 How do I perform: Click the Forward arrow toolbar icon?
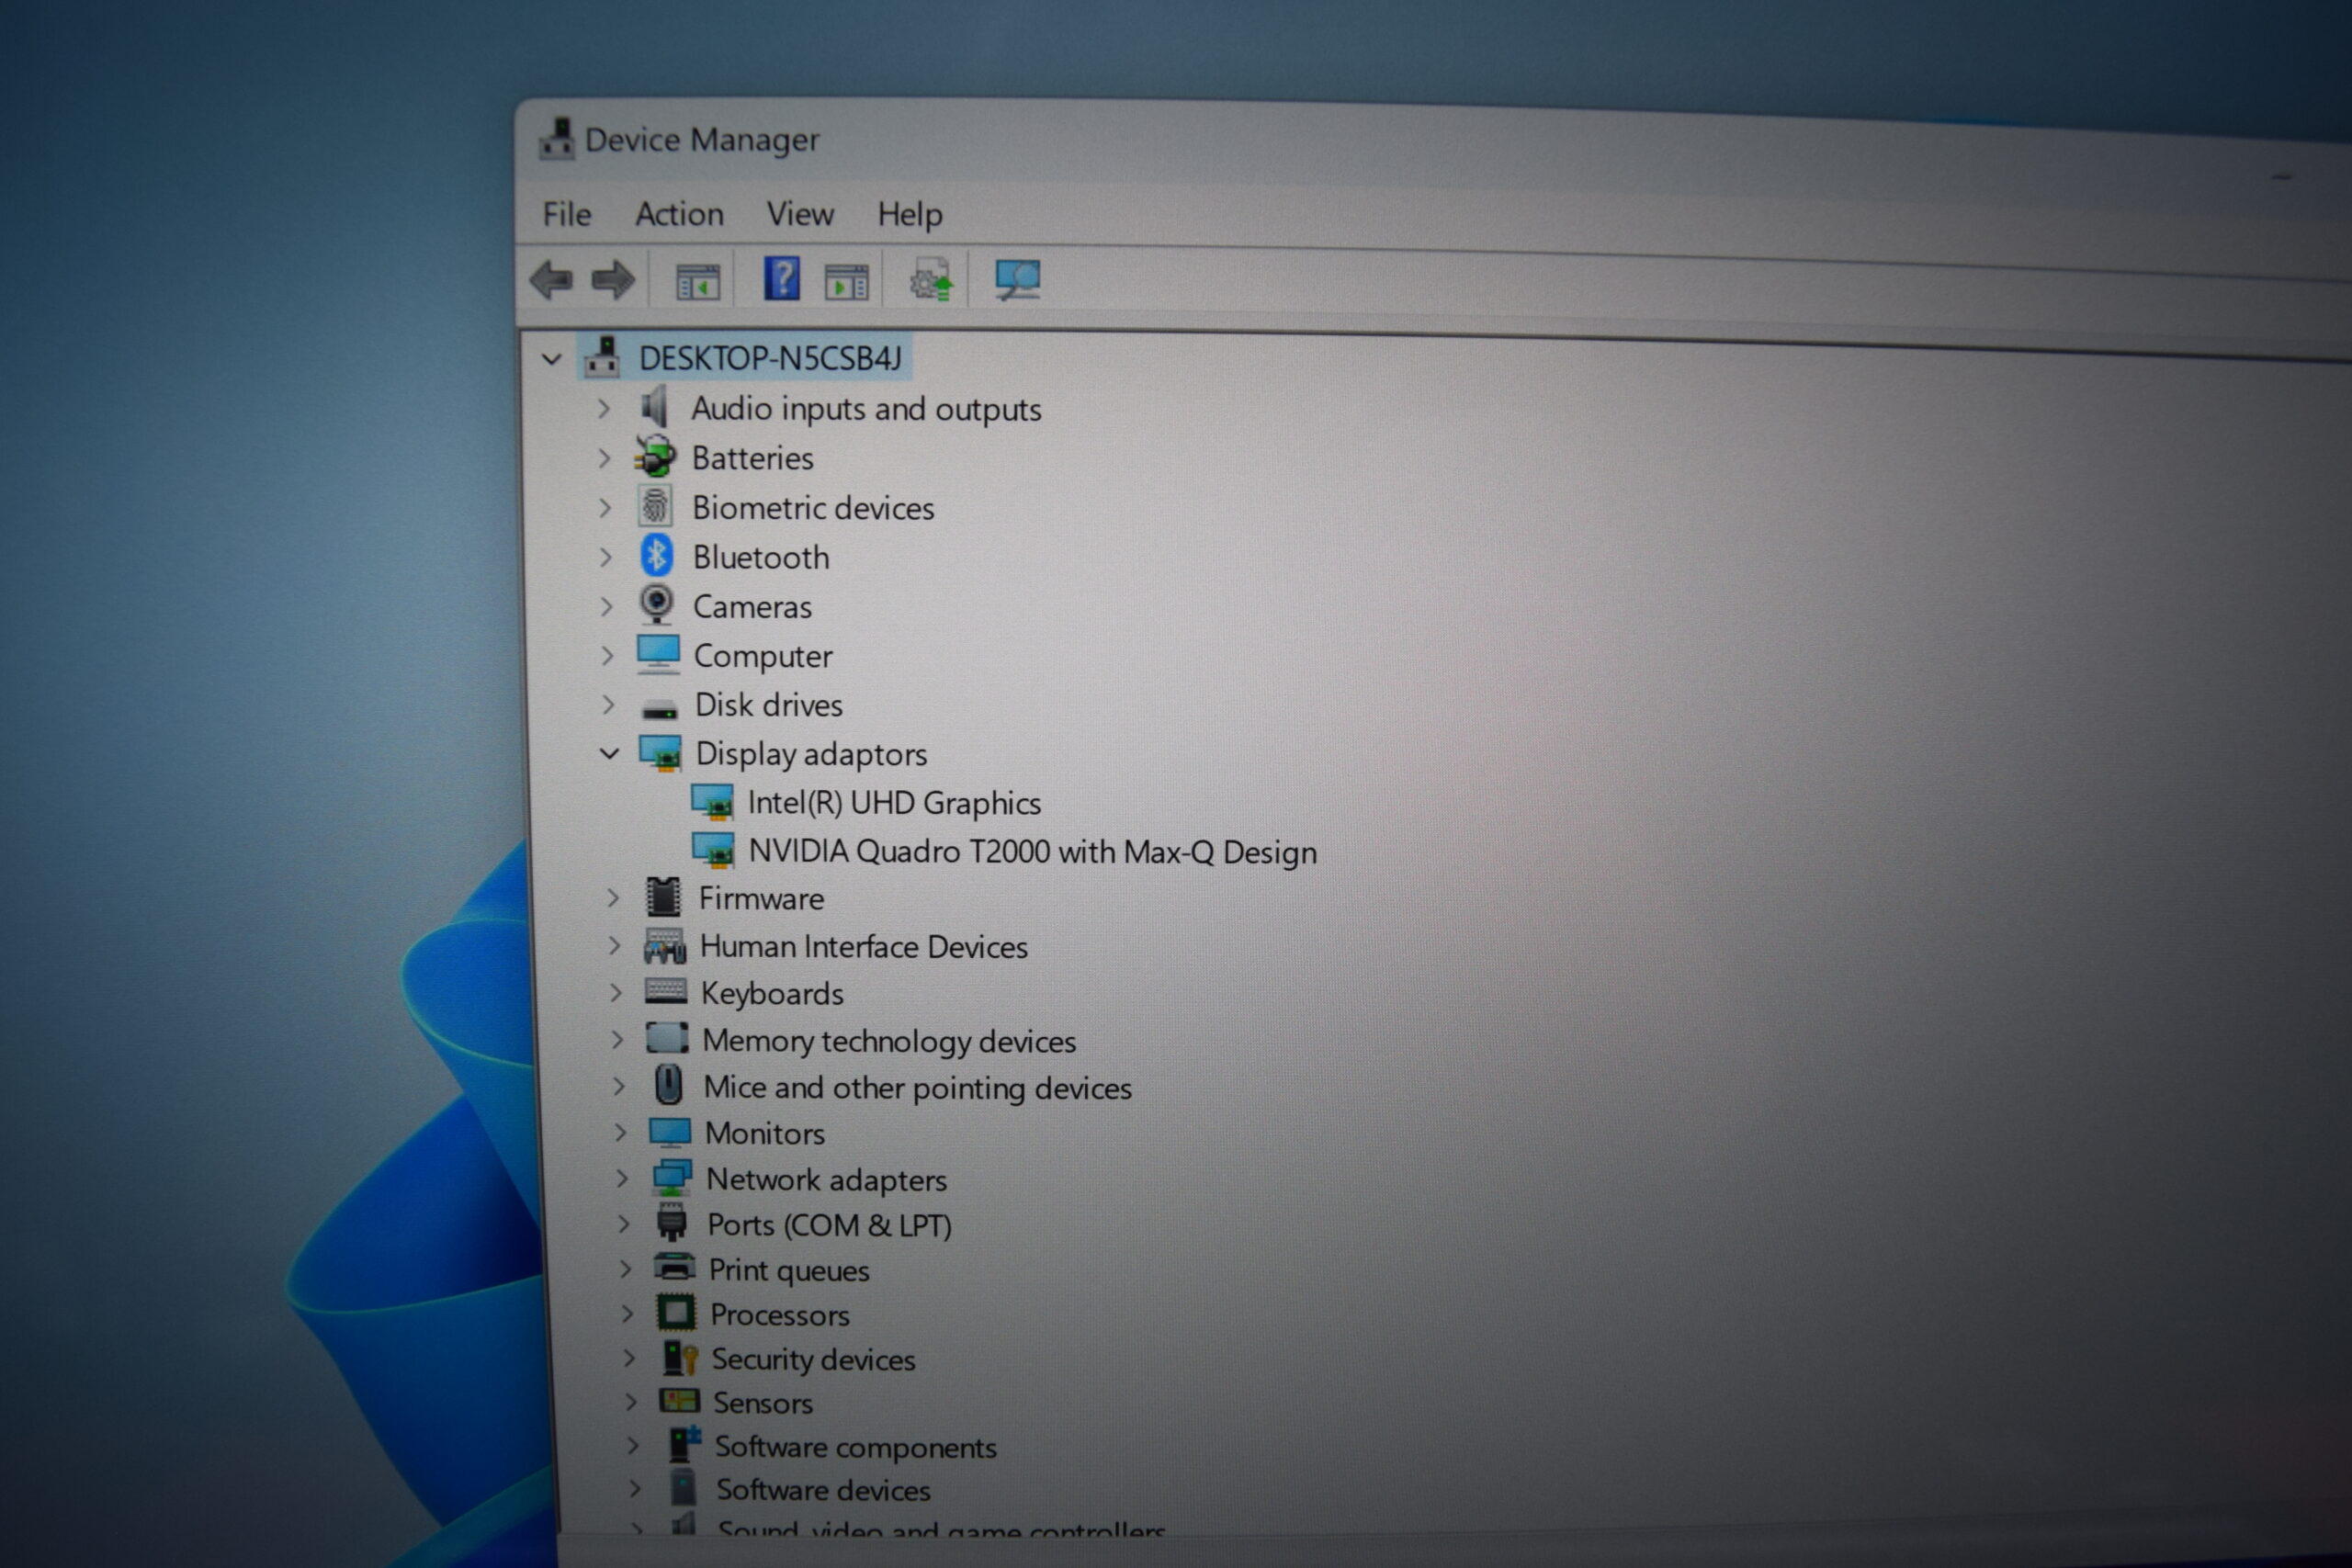(x=613, y=279)
